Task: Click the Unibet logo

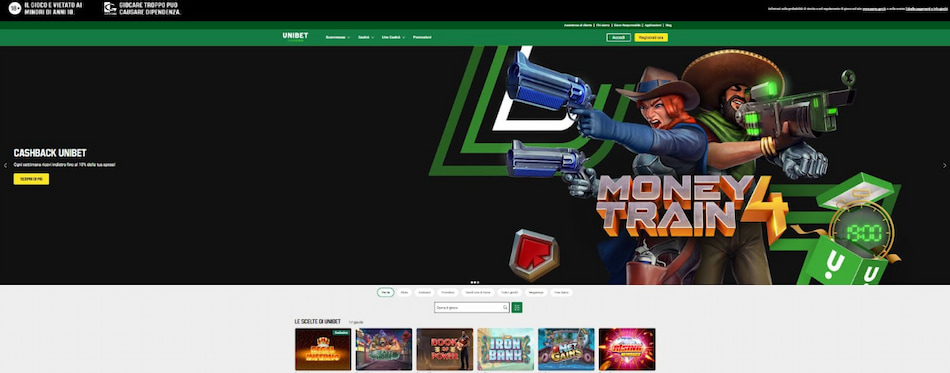Action: (x=295, y=36)
